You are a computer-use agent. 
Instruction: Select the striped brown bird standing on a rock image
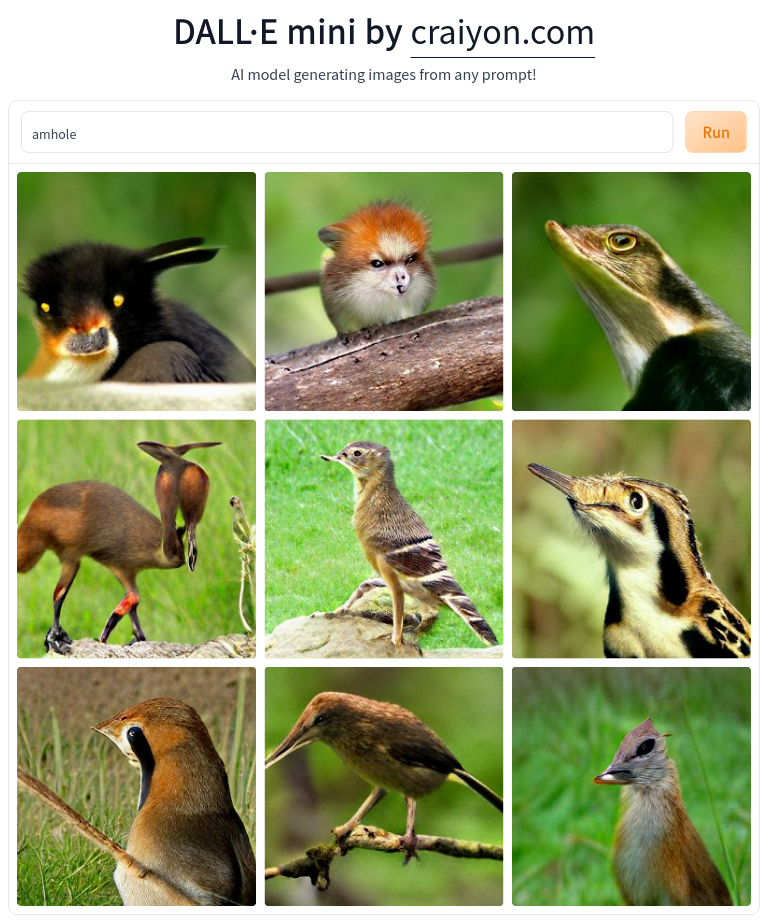coord(384,539)
